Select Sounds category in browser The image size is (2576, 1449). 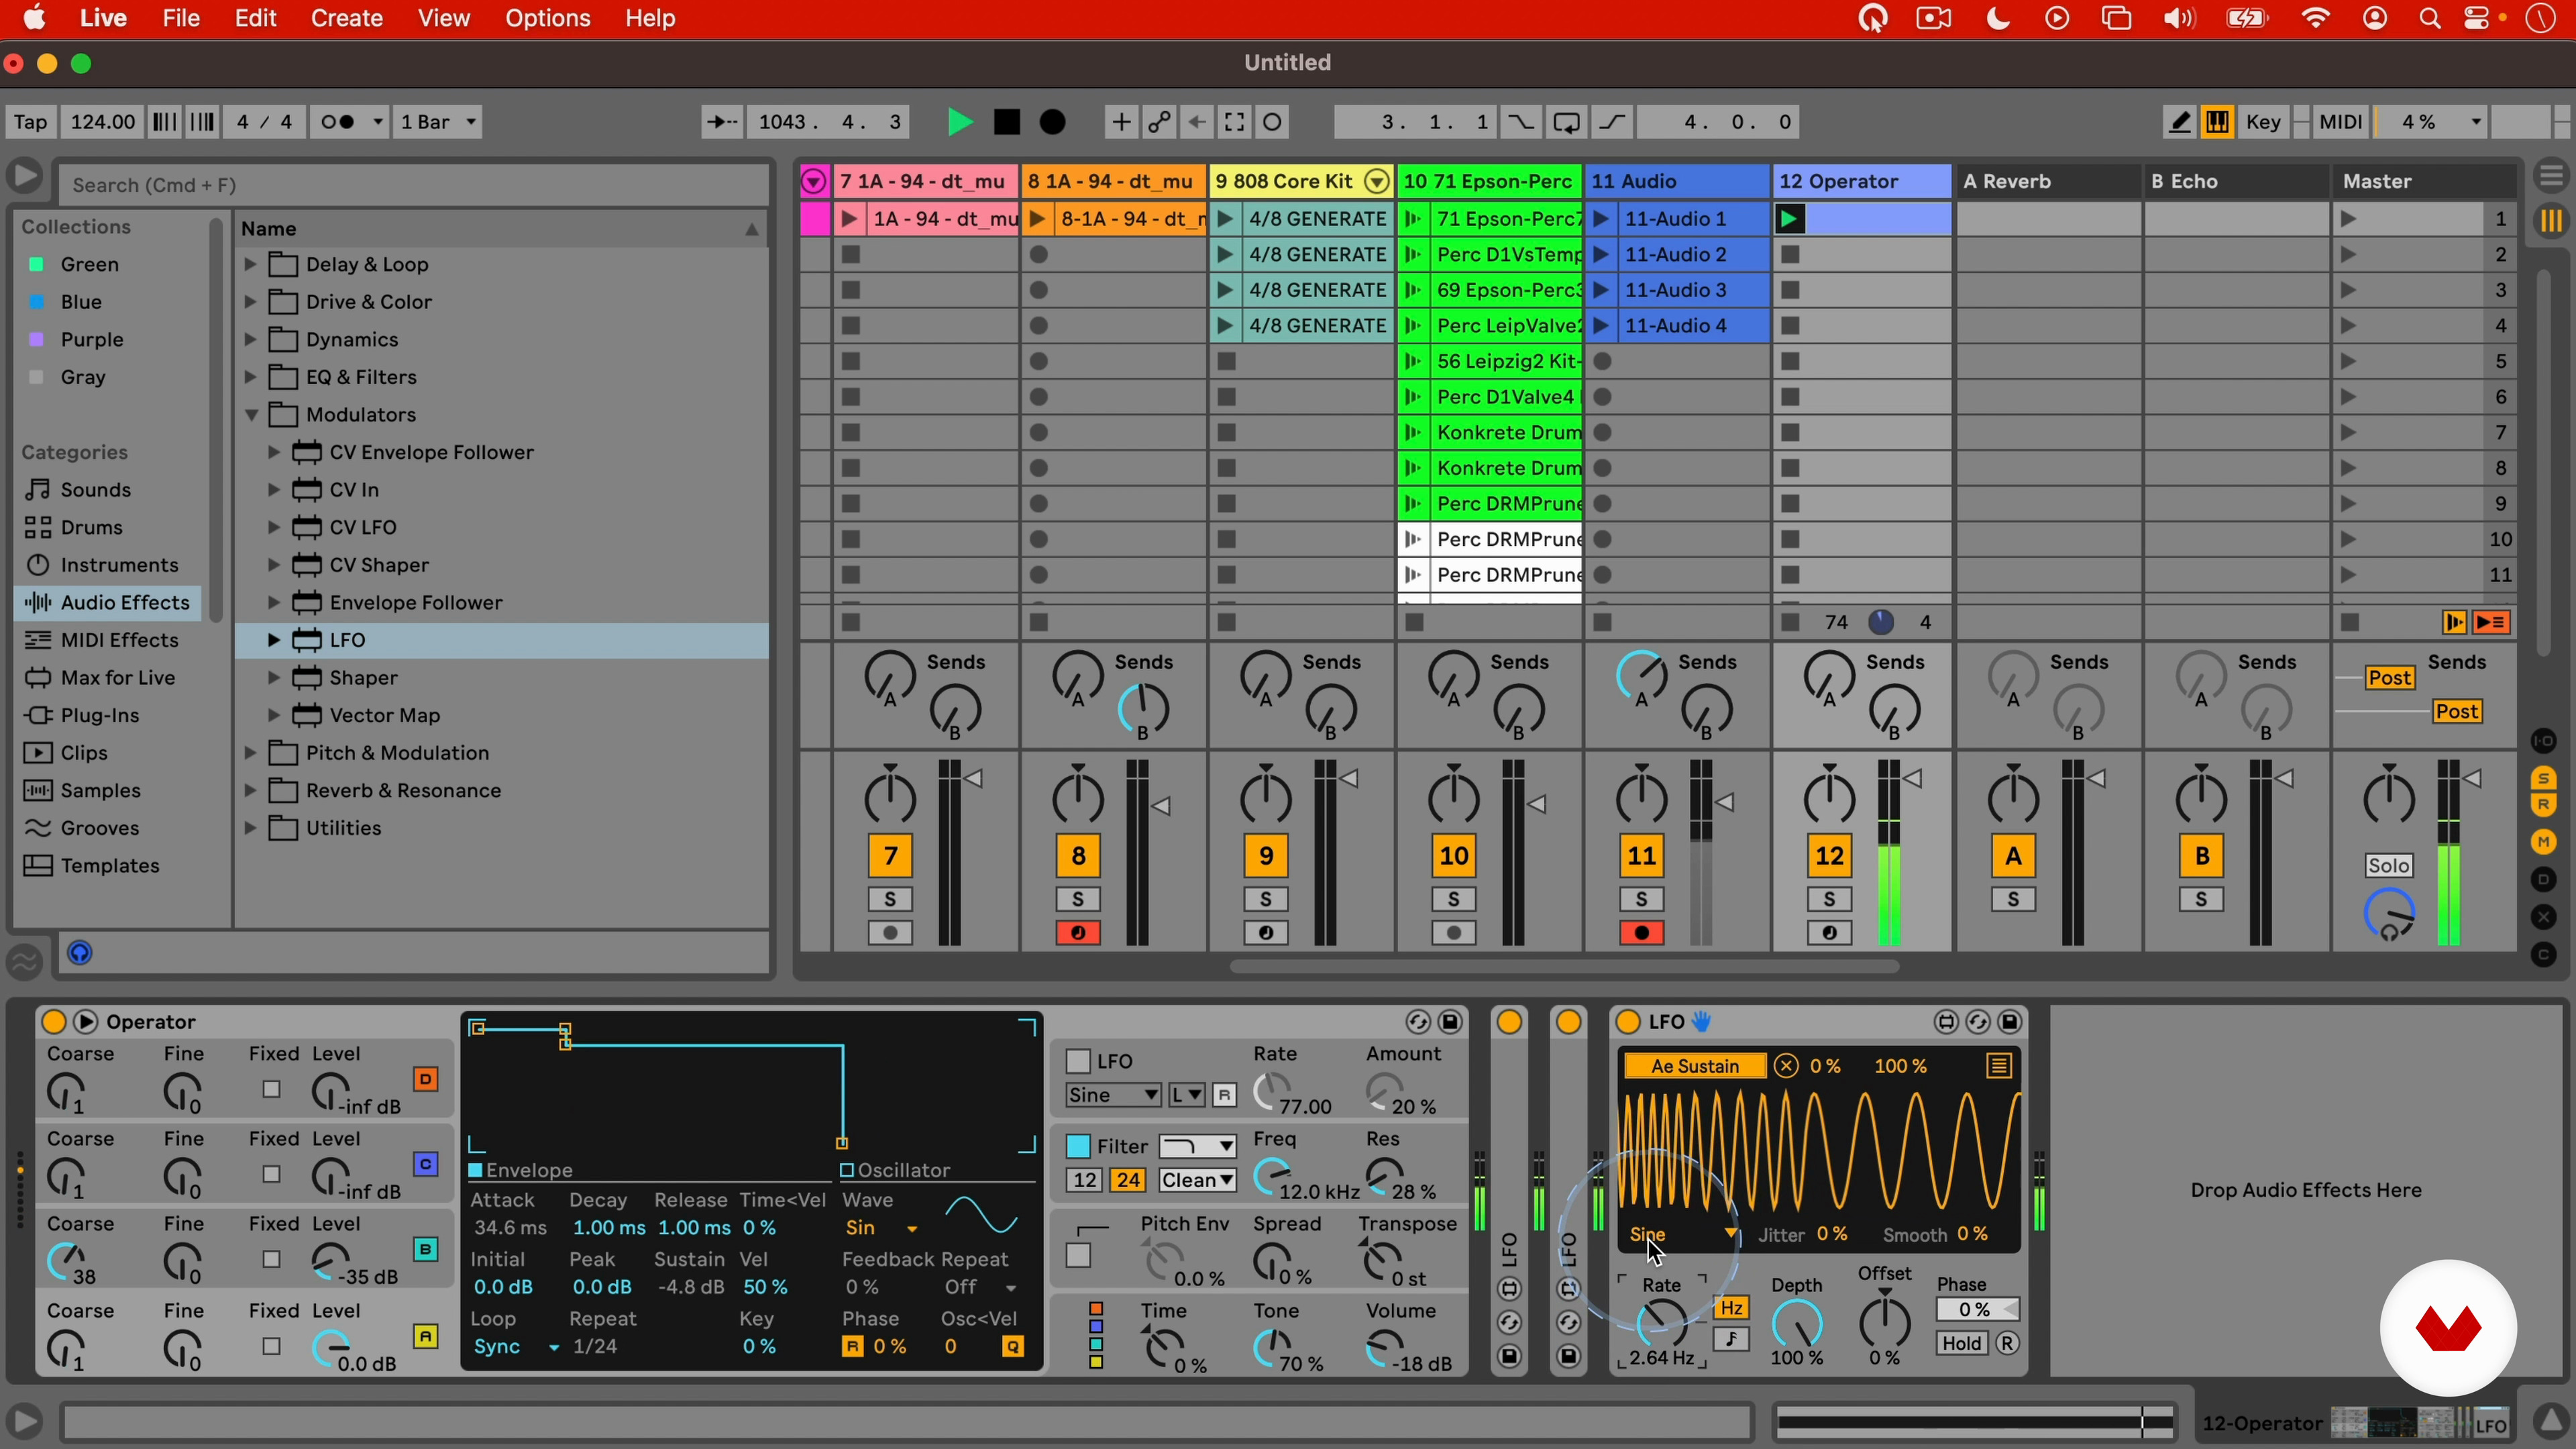[x=96, y=490]
